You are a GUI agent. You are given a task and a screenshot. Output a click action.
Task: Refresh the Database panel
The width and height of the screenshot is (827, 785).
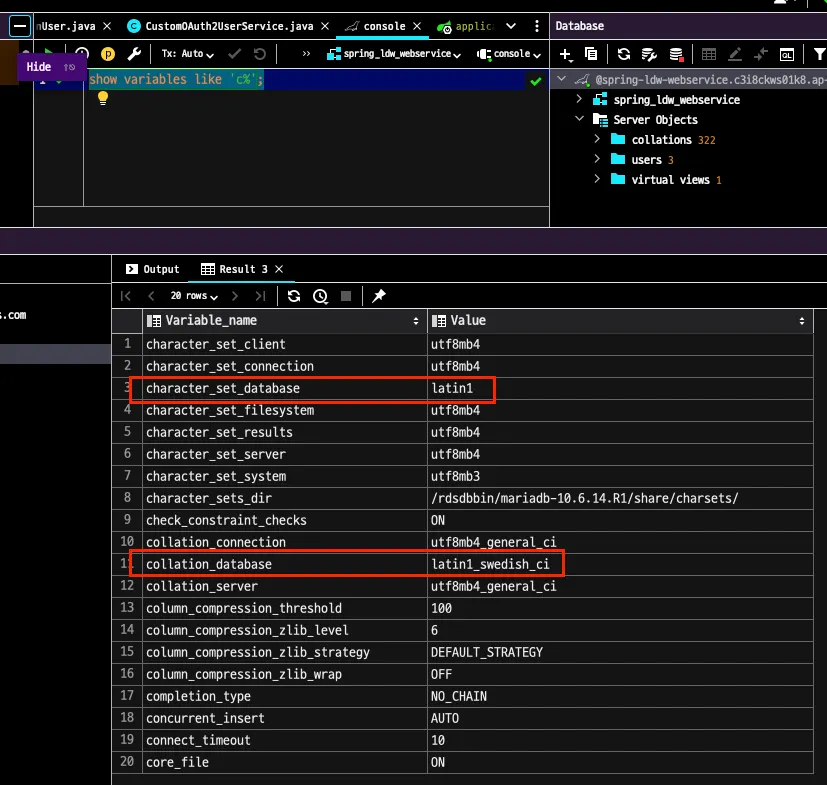pyautogui.click(x=624, y=54)
